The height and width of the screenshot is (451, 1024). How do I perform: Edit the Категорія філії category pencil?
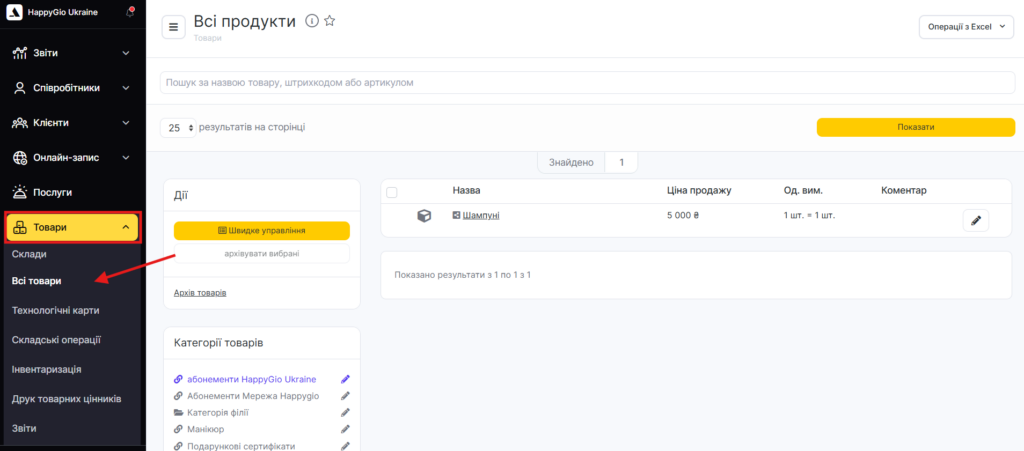pyautogui.click(x=345, y=412)
